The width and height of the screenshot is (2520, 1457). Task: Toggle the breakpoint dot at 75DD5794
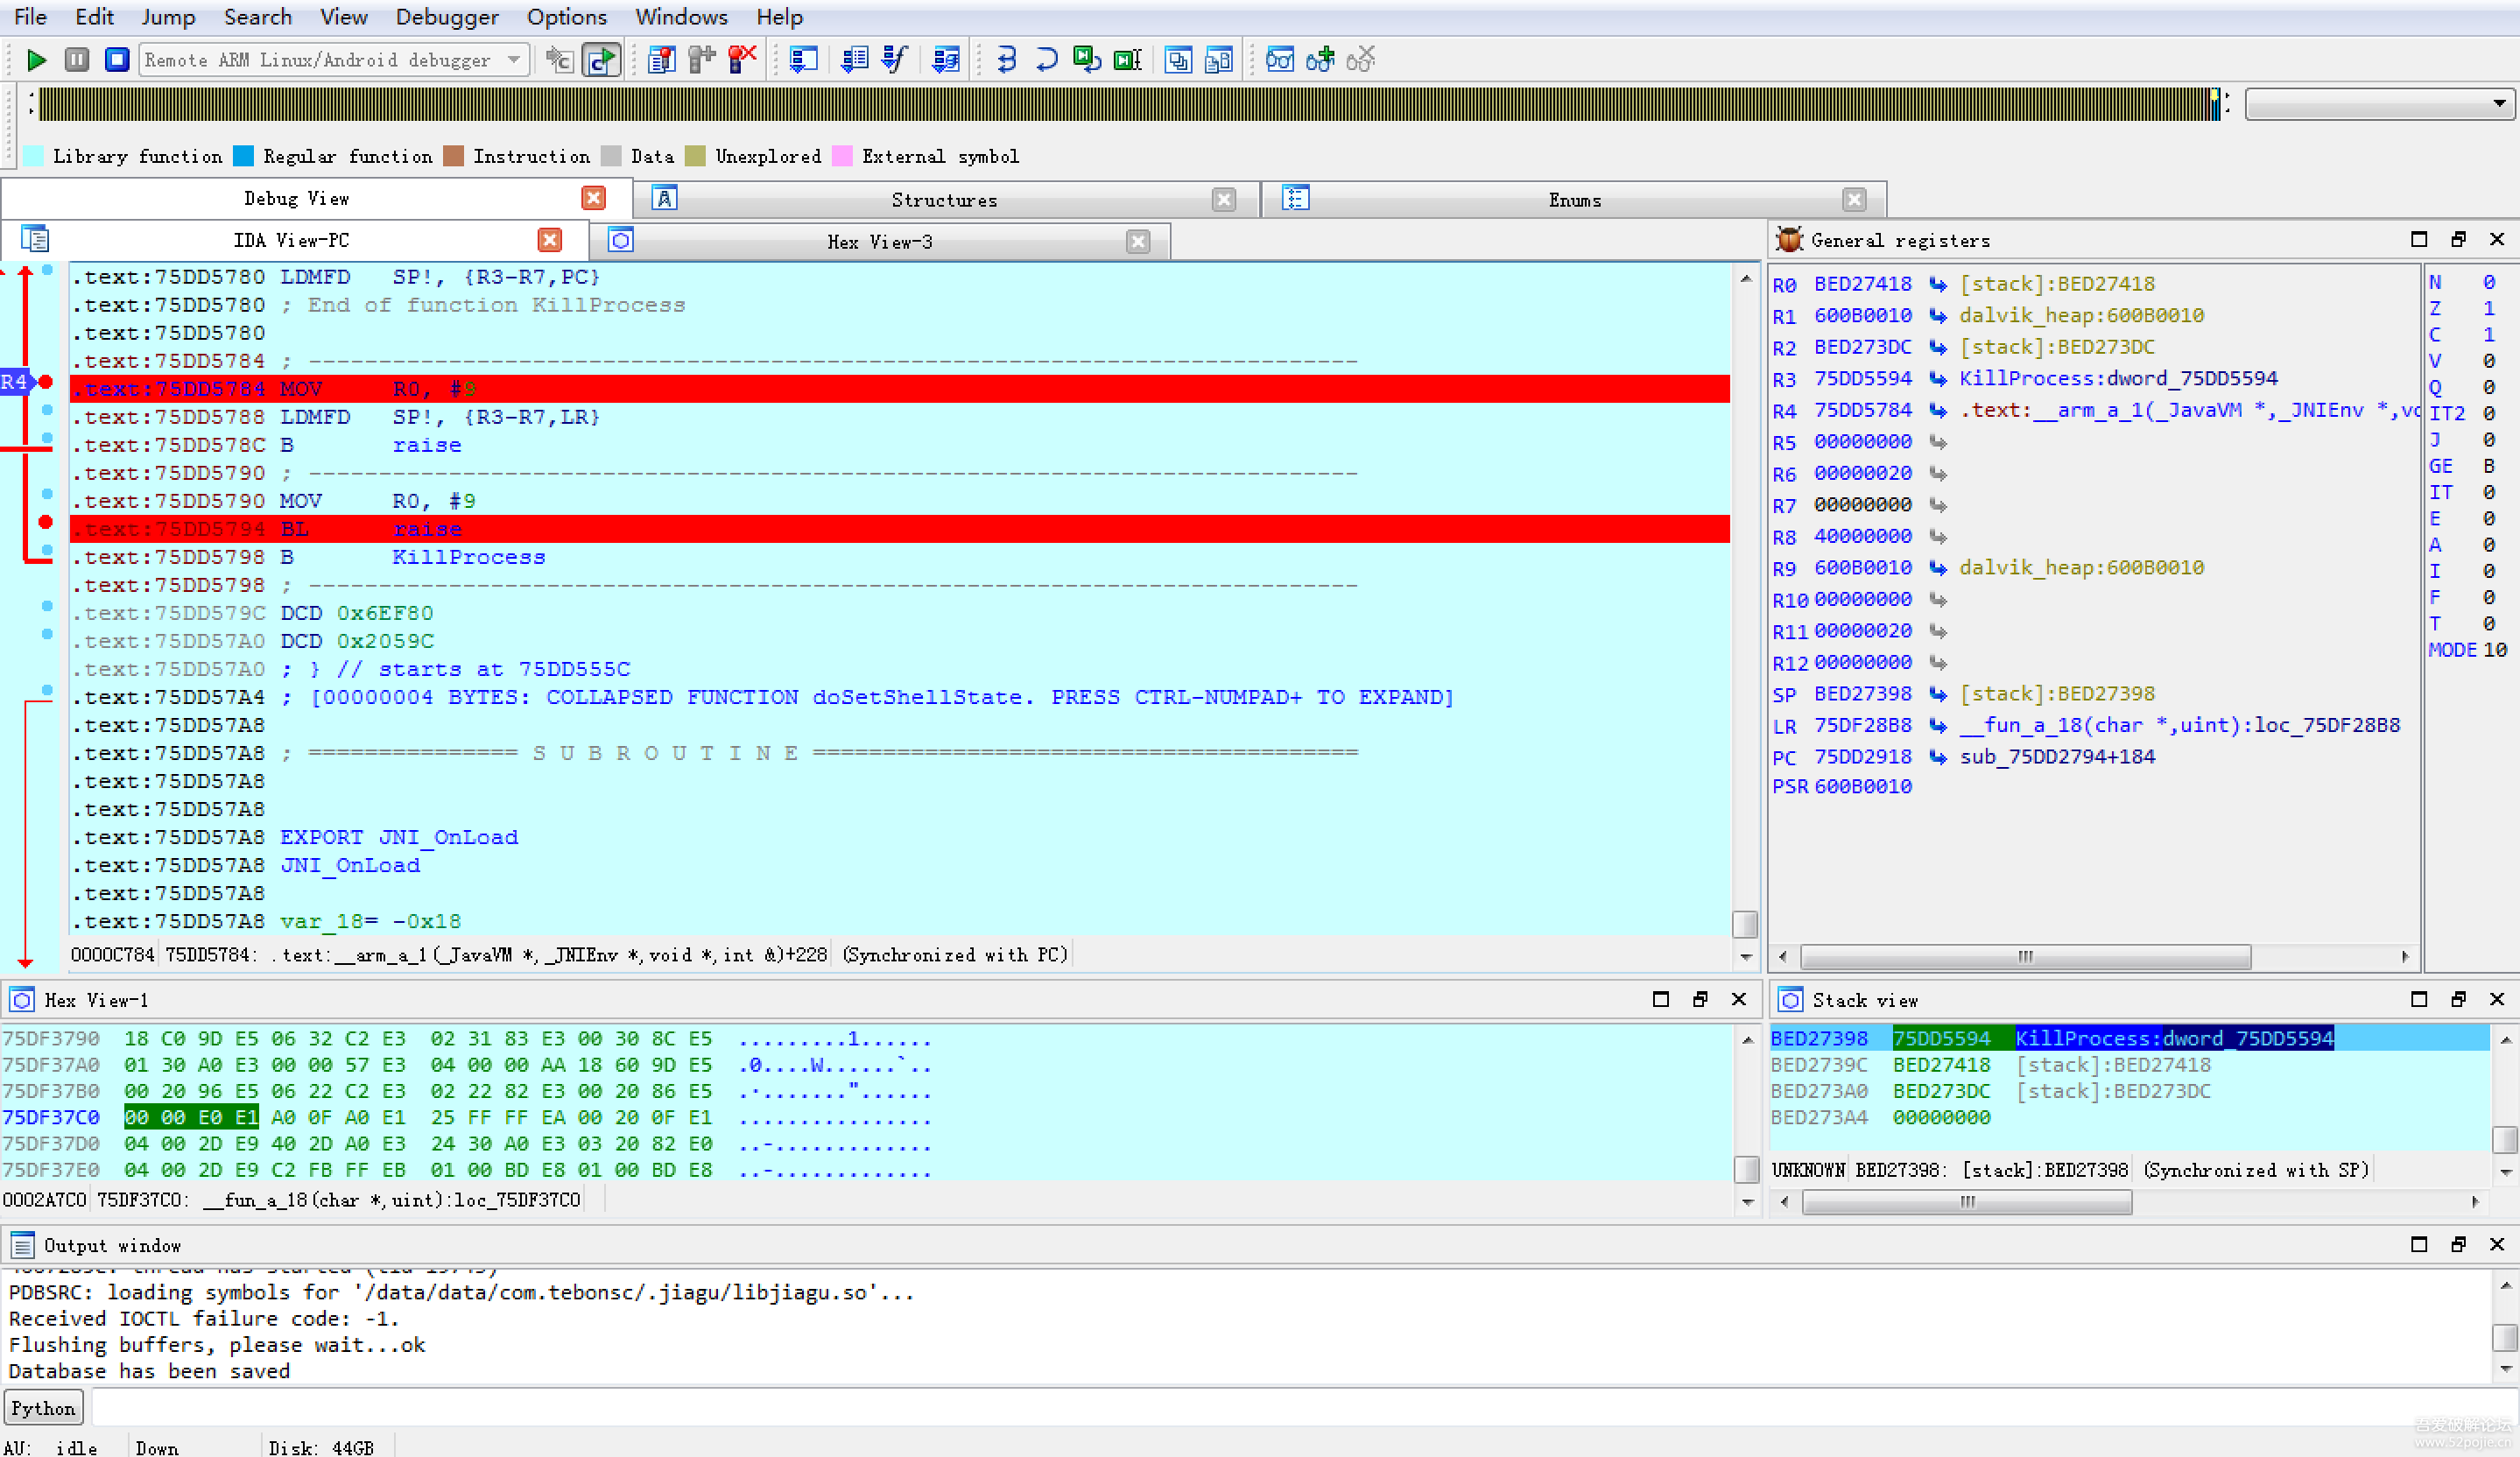45,522
